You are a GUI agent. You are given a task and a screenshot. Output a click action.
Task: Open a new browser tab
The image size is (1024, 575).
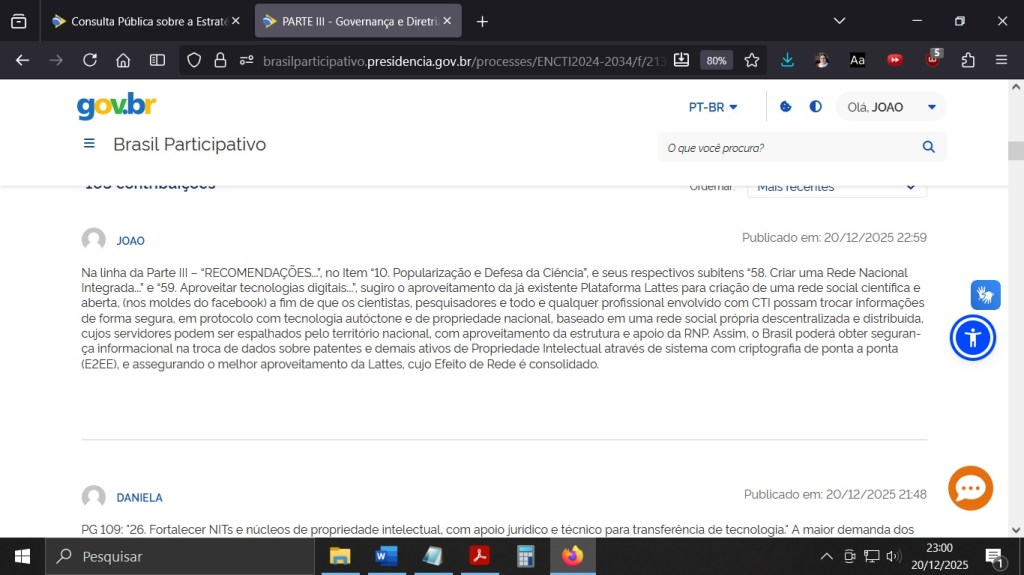coord(482,21)
